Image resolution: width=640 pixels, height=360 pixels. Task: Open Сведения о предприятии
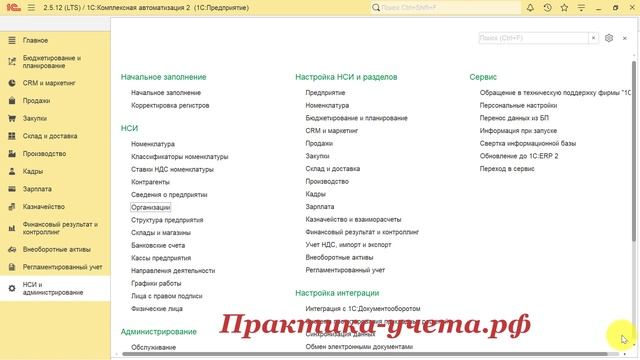[169, 195]
